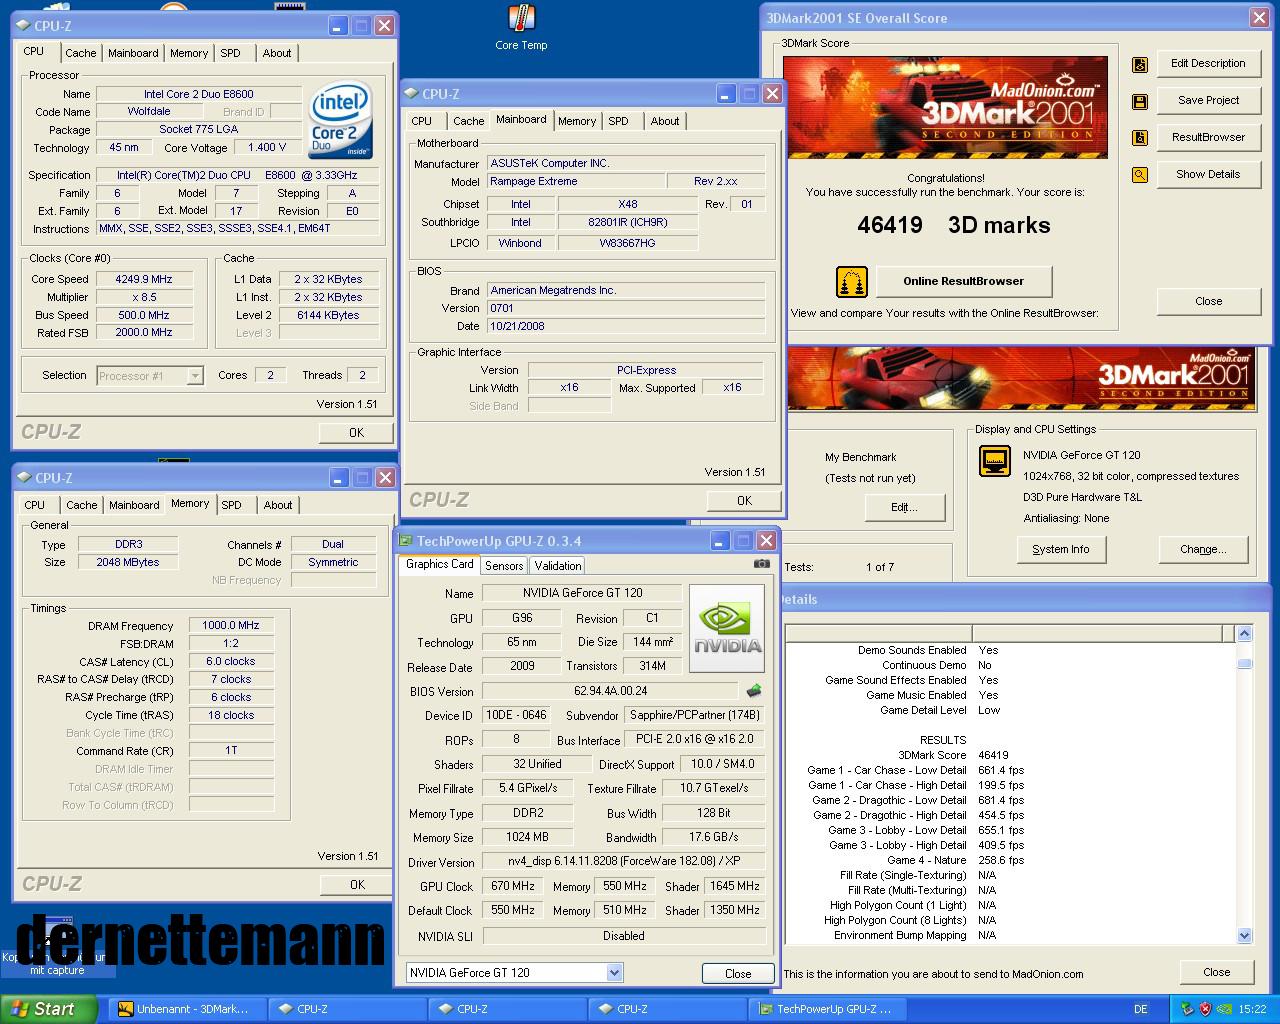This screenshot has height=1024, width=1280.
Task: Click the Online ResultBrowser yellow icon
Action: click(x=851, y=282)
